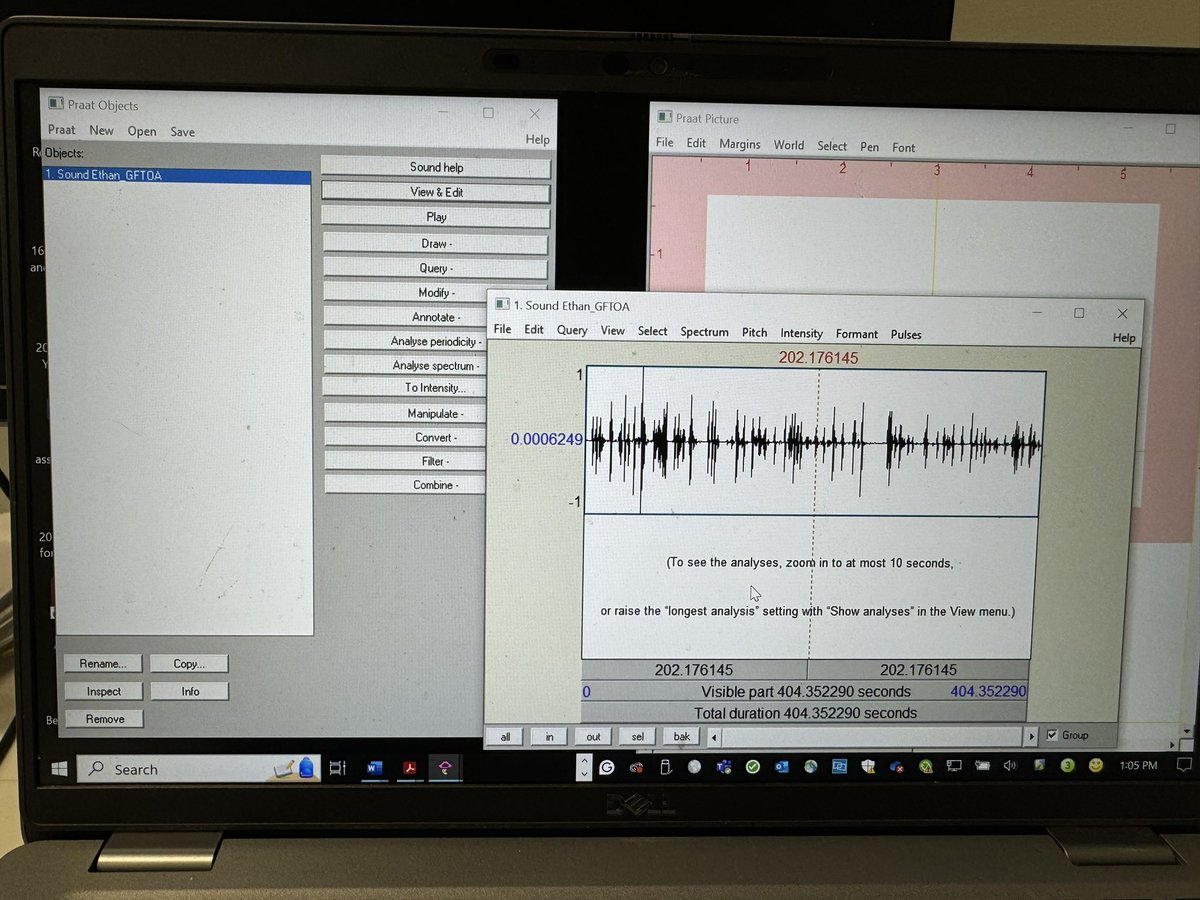Viewport: 1200px width, 900px height.
Task: Open the Outlook tray icon
Action: click(x=782, y=767)
